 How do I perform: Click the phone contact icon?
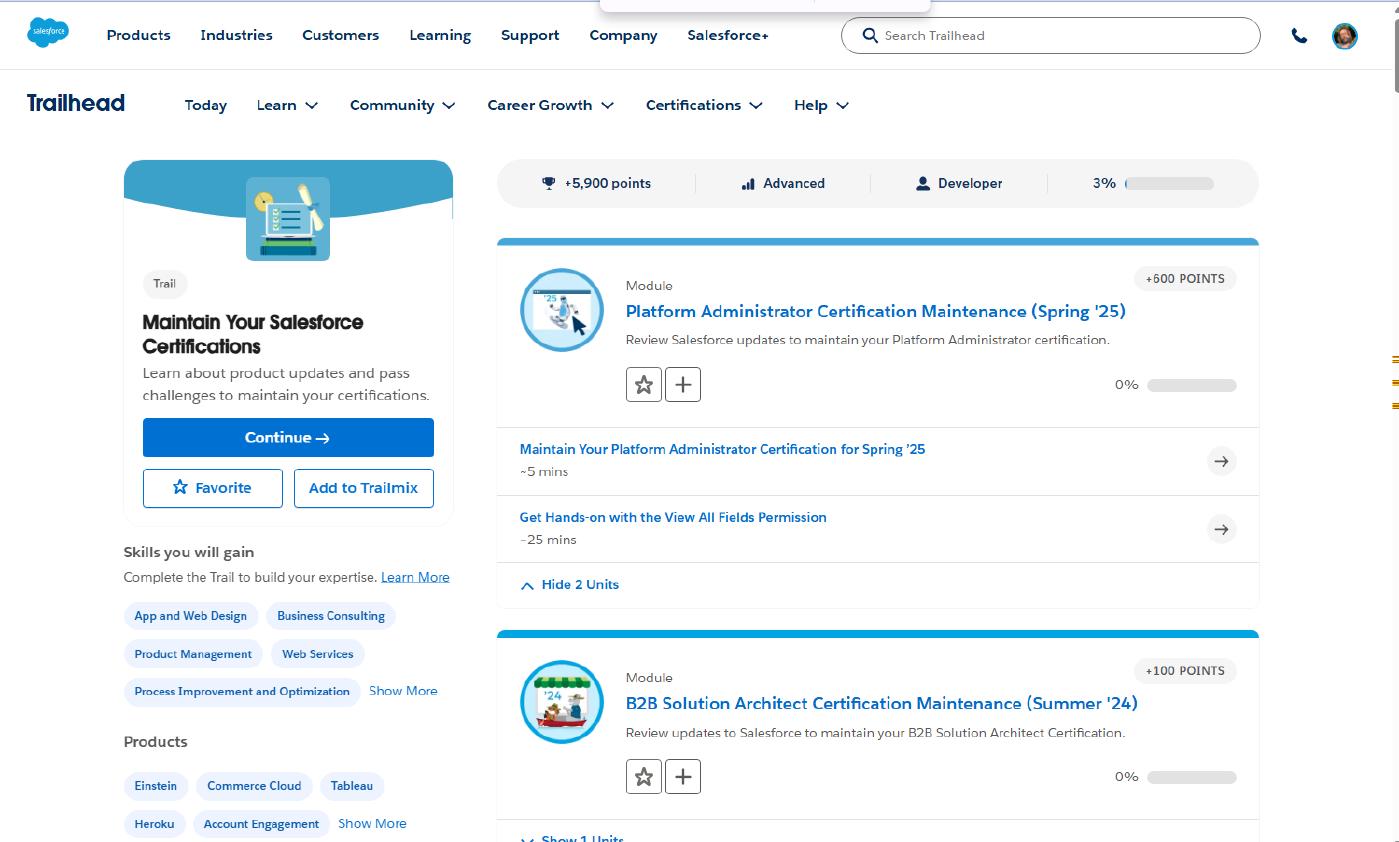click(x=1299, y=35)
